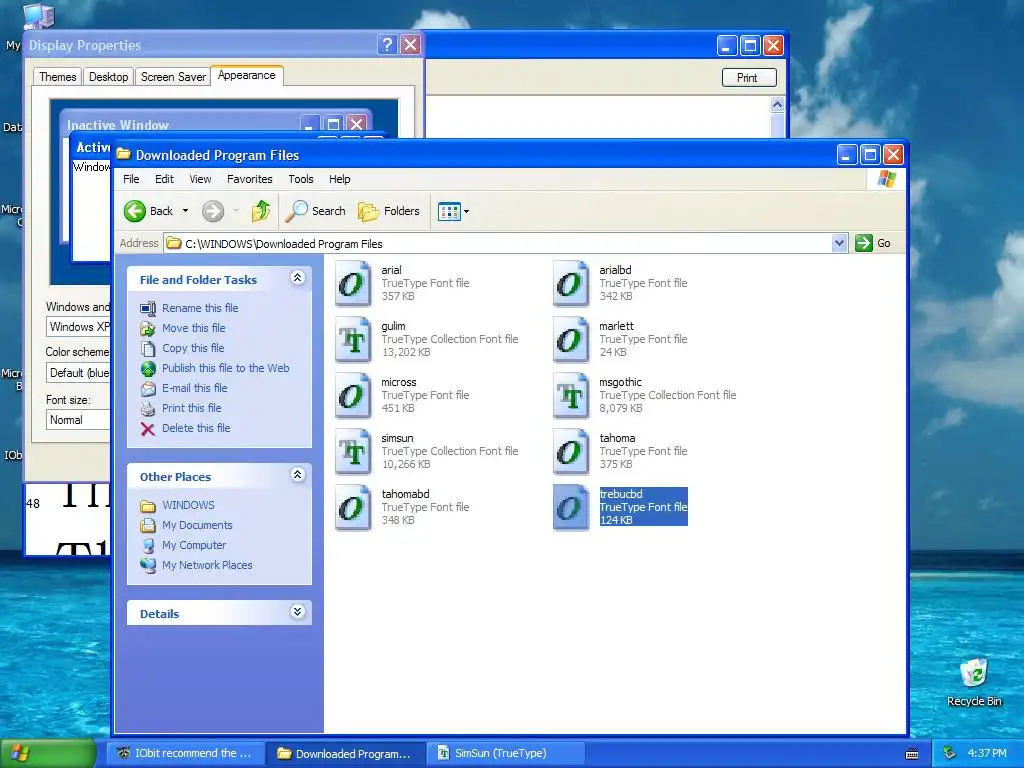Image resolution: width=1024 pixels, height=768 pixels.
Task: Click Downloaded Program taskbar button
Action: click(x=346, y=753)
